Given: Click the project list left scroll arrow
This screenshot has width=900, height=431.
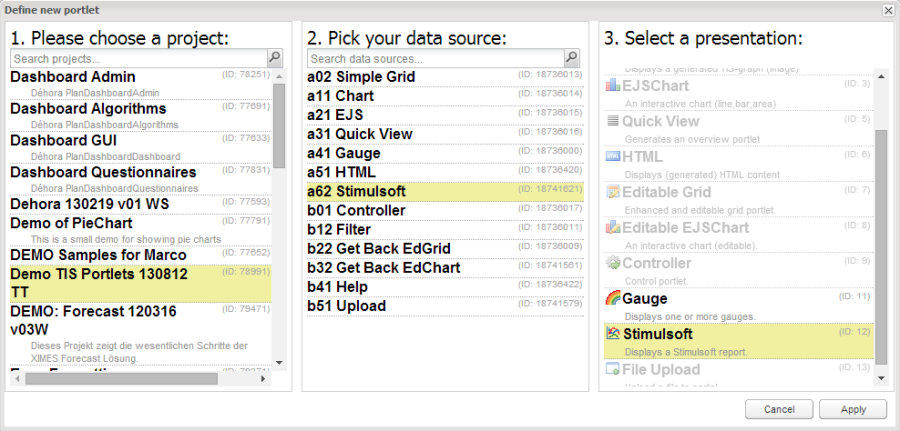Looking at the screenshot, I should click(x=17, y=379).
